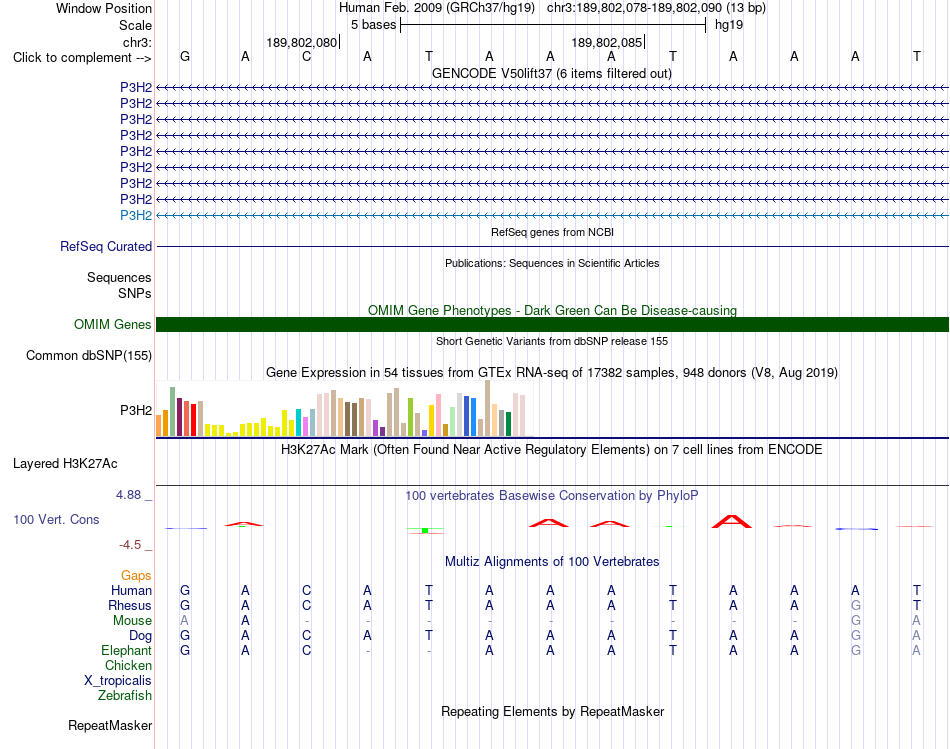This screenshot has width=950, height=749.
Task: Click the 'Zebrafish' alignment row label
Action: [125, 695]
